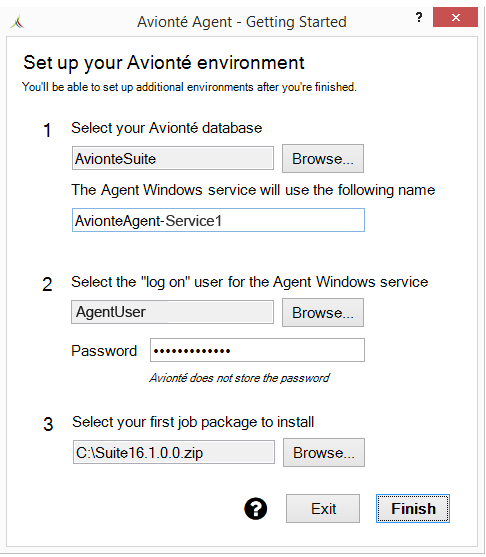Click the Avionté logo in the title bar
This screenshot has height=557, width=486.
[x=17, y=22]
